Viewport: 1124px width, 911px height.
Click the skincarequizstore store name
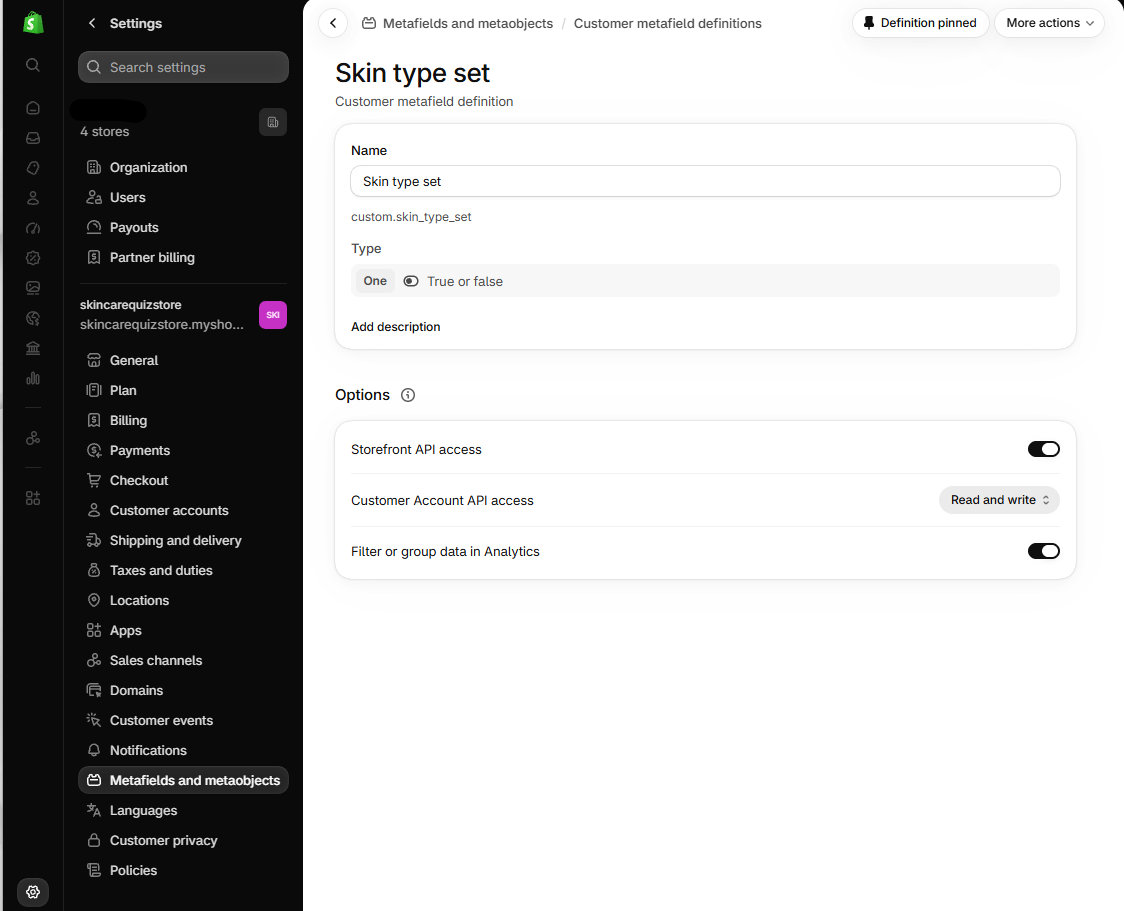pyautogui.click(x=130, y=305)
